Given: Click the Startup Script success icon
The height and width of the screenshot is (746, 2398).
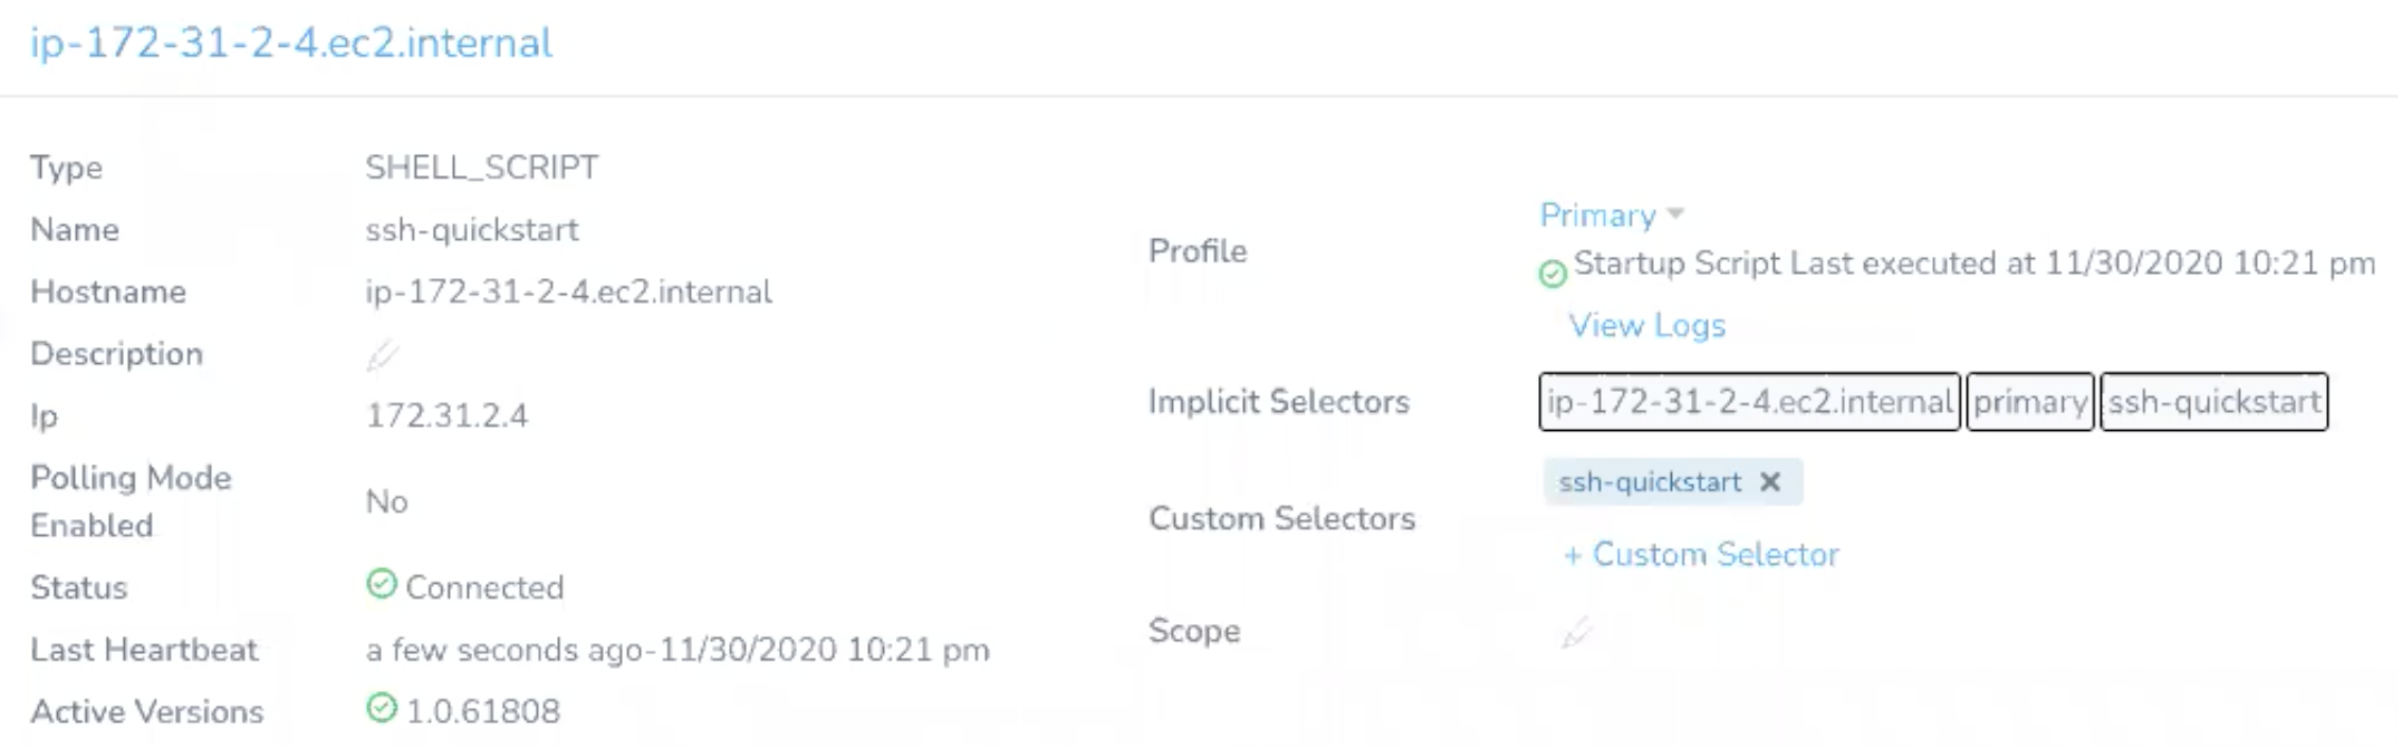Looking at the screenshot, I should [x=1552, y=273].
